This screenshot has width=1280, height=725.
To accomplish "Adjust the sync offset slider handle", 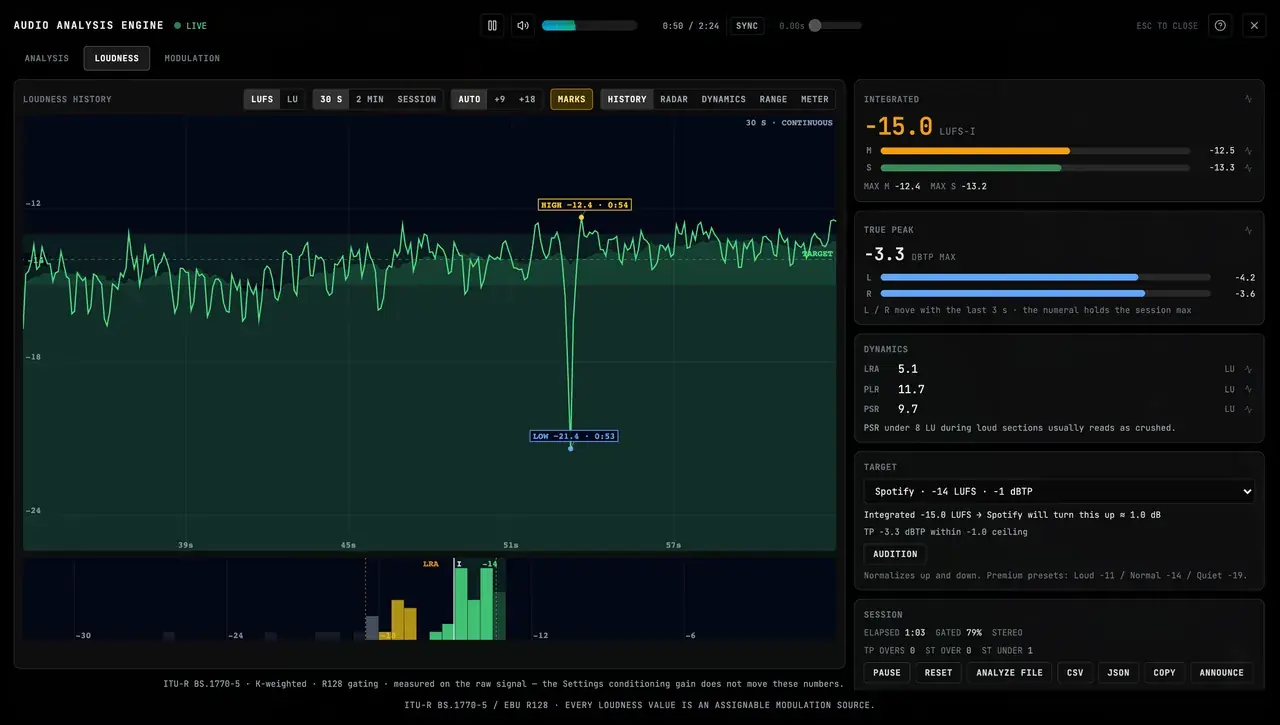I will (815, 26).
